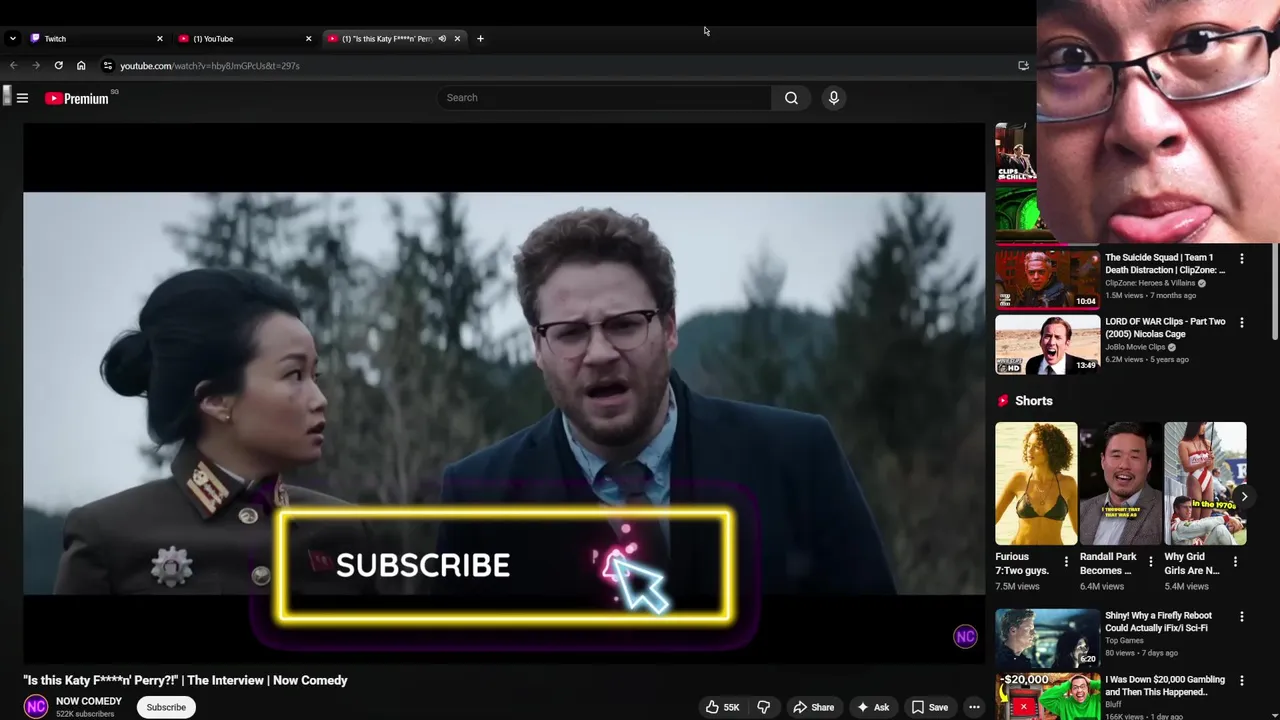Navigate forward in browser history
The image size is (1280, 720).
(36, 66)
